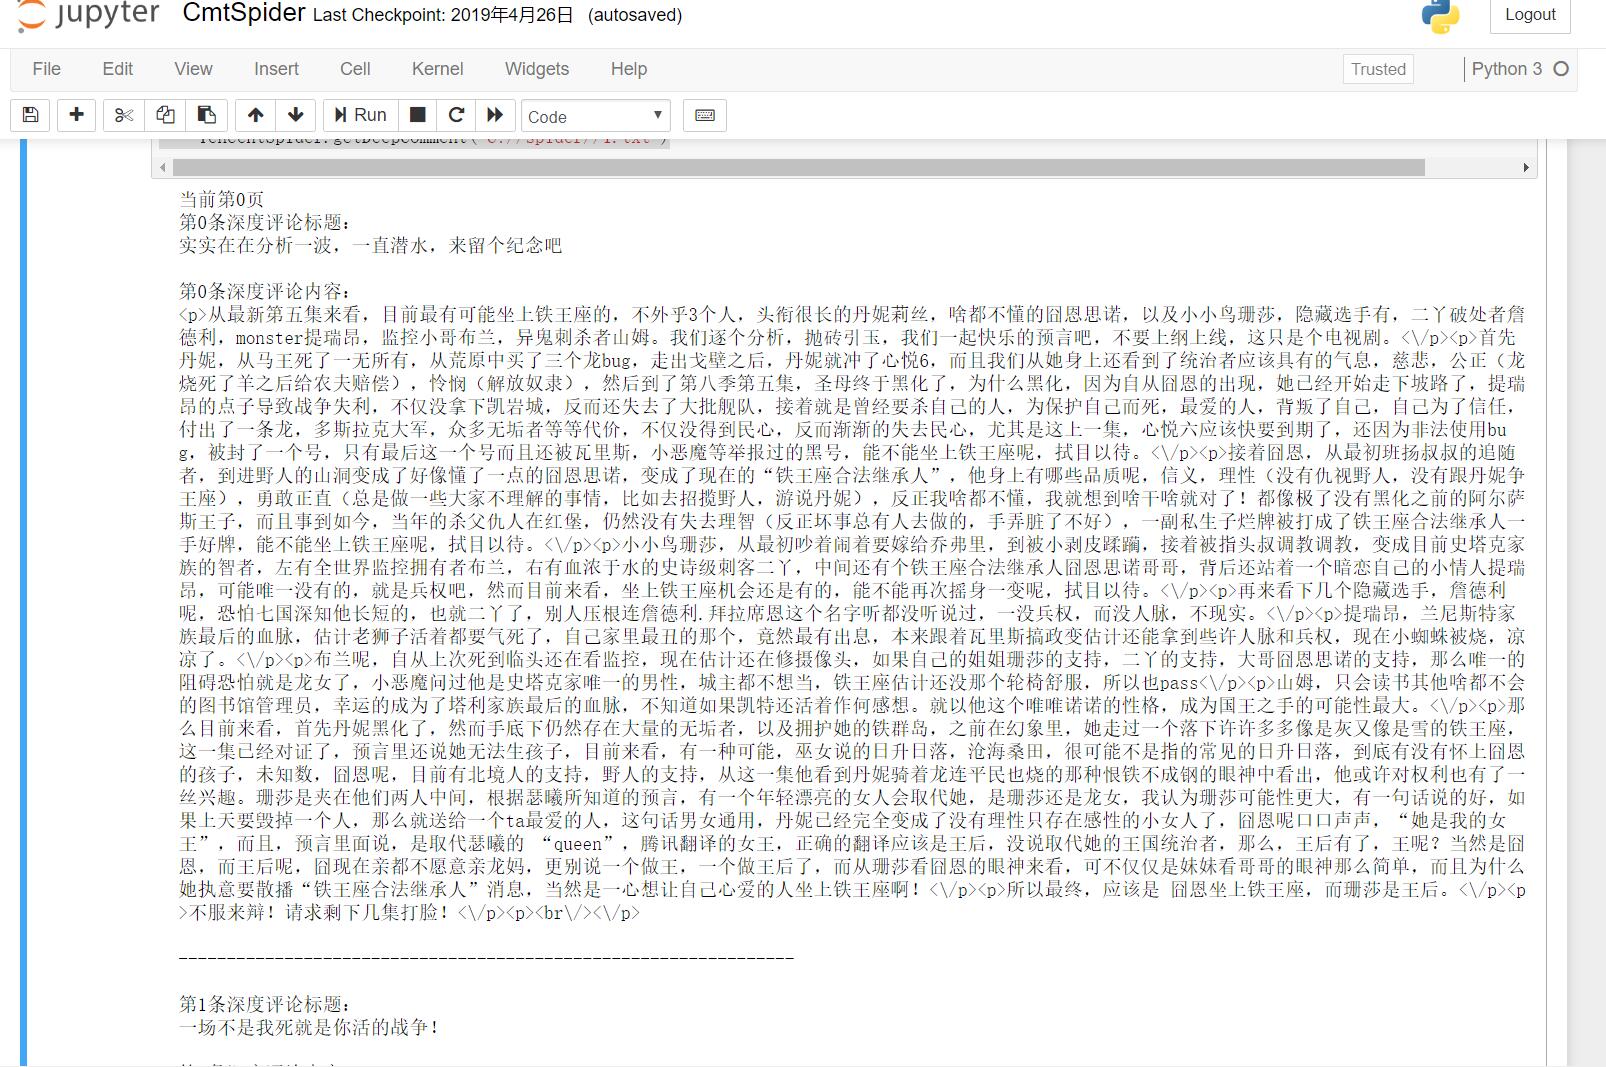Copy selected cells icon
Viewport: 1606px width, 1067px height.
pyautogui.click(x=165, y=115)
